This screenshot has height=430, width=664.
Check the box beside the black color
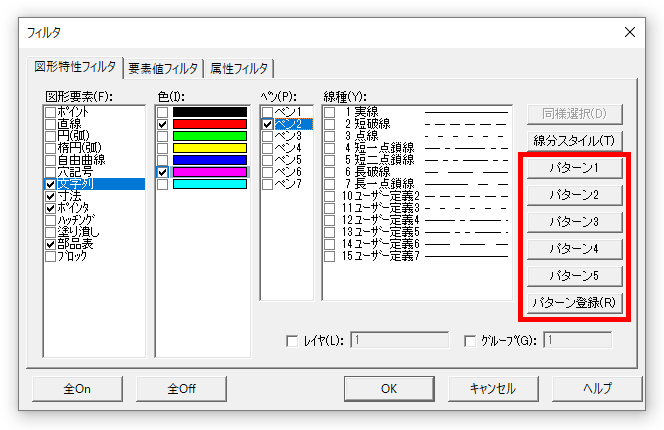tap(162, 112)
